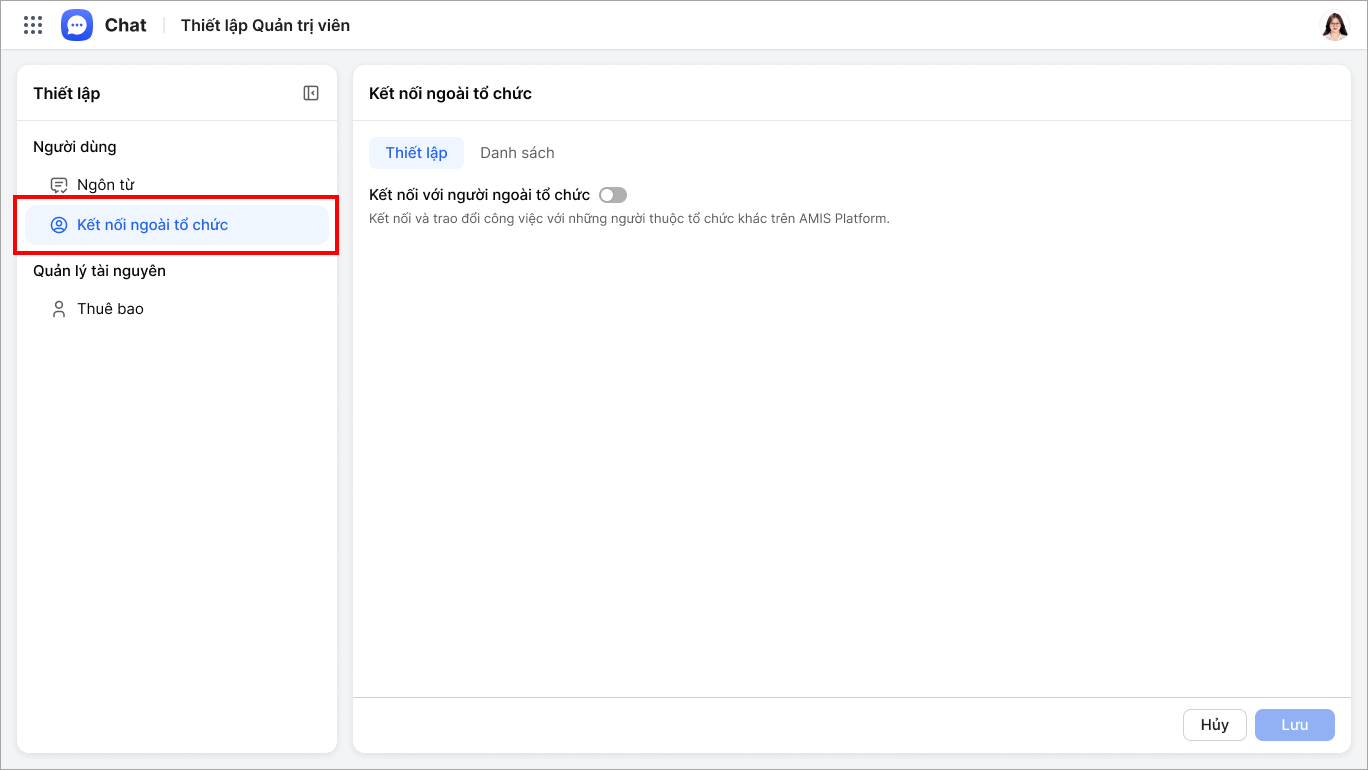The image size is (1368, 770).
Task: Click the Lưu save button
Action: coord(1294,725)
